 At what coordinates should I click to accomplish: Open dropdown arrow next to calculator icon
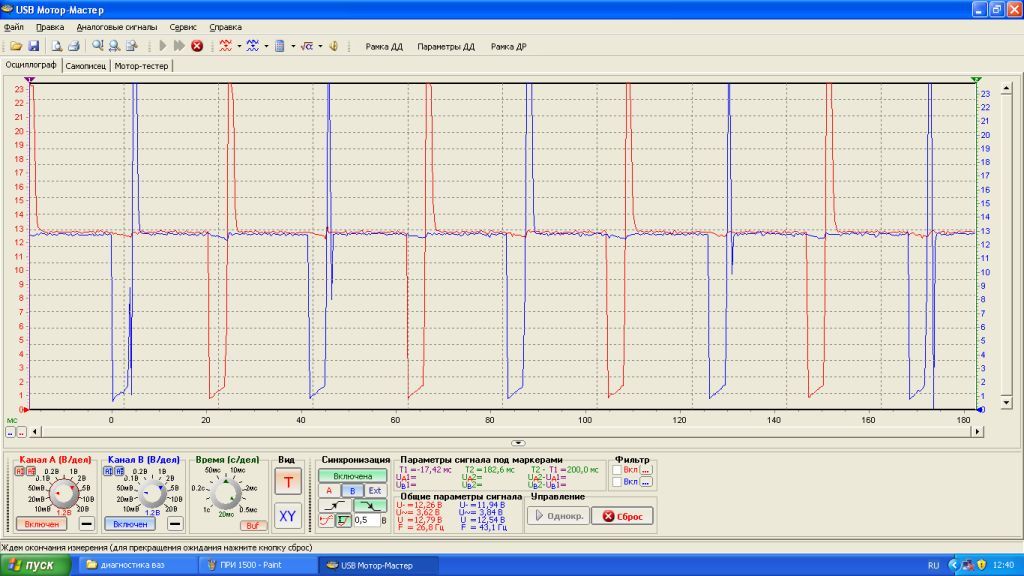[x=293, y=46]
